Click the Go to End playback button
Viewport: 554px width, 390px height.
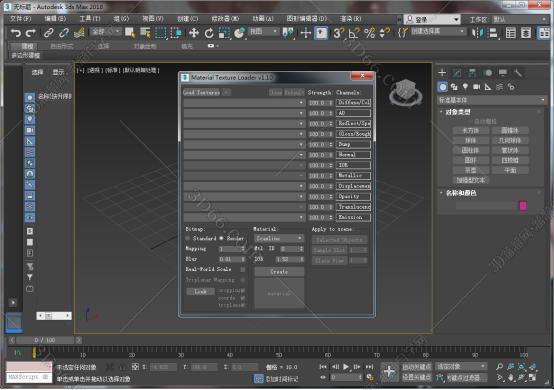[369, 367]
